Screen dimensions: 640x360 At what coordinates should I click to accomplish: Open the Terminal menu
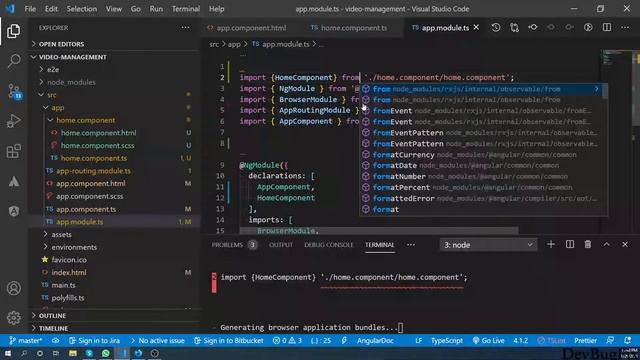coord(186,9)
